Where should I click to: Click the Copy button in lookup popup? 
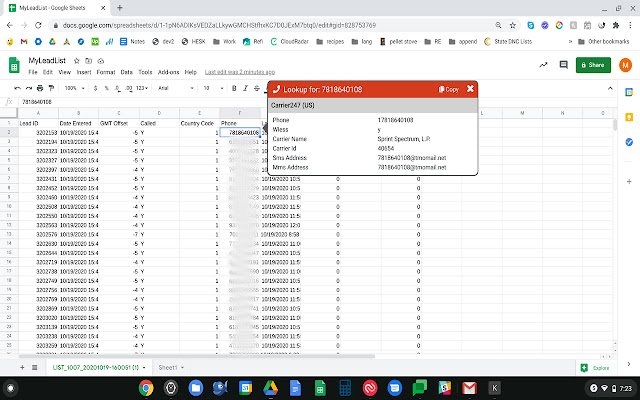tap(449, 89)
